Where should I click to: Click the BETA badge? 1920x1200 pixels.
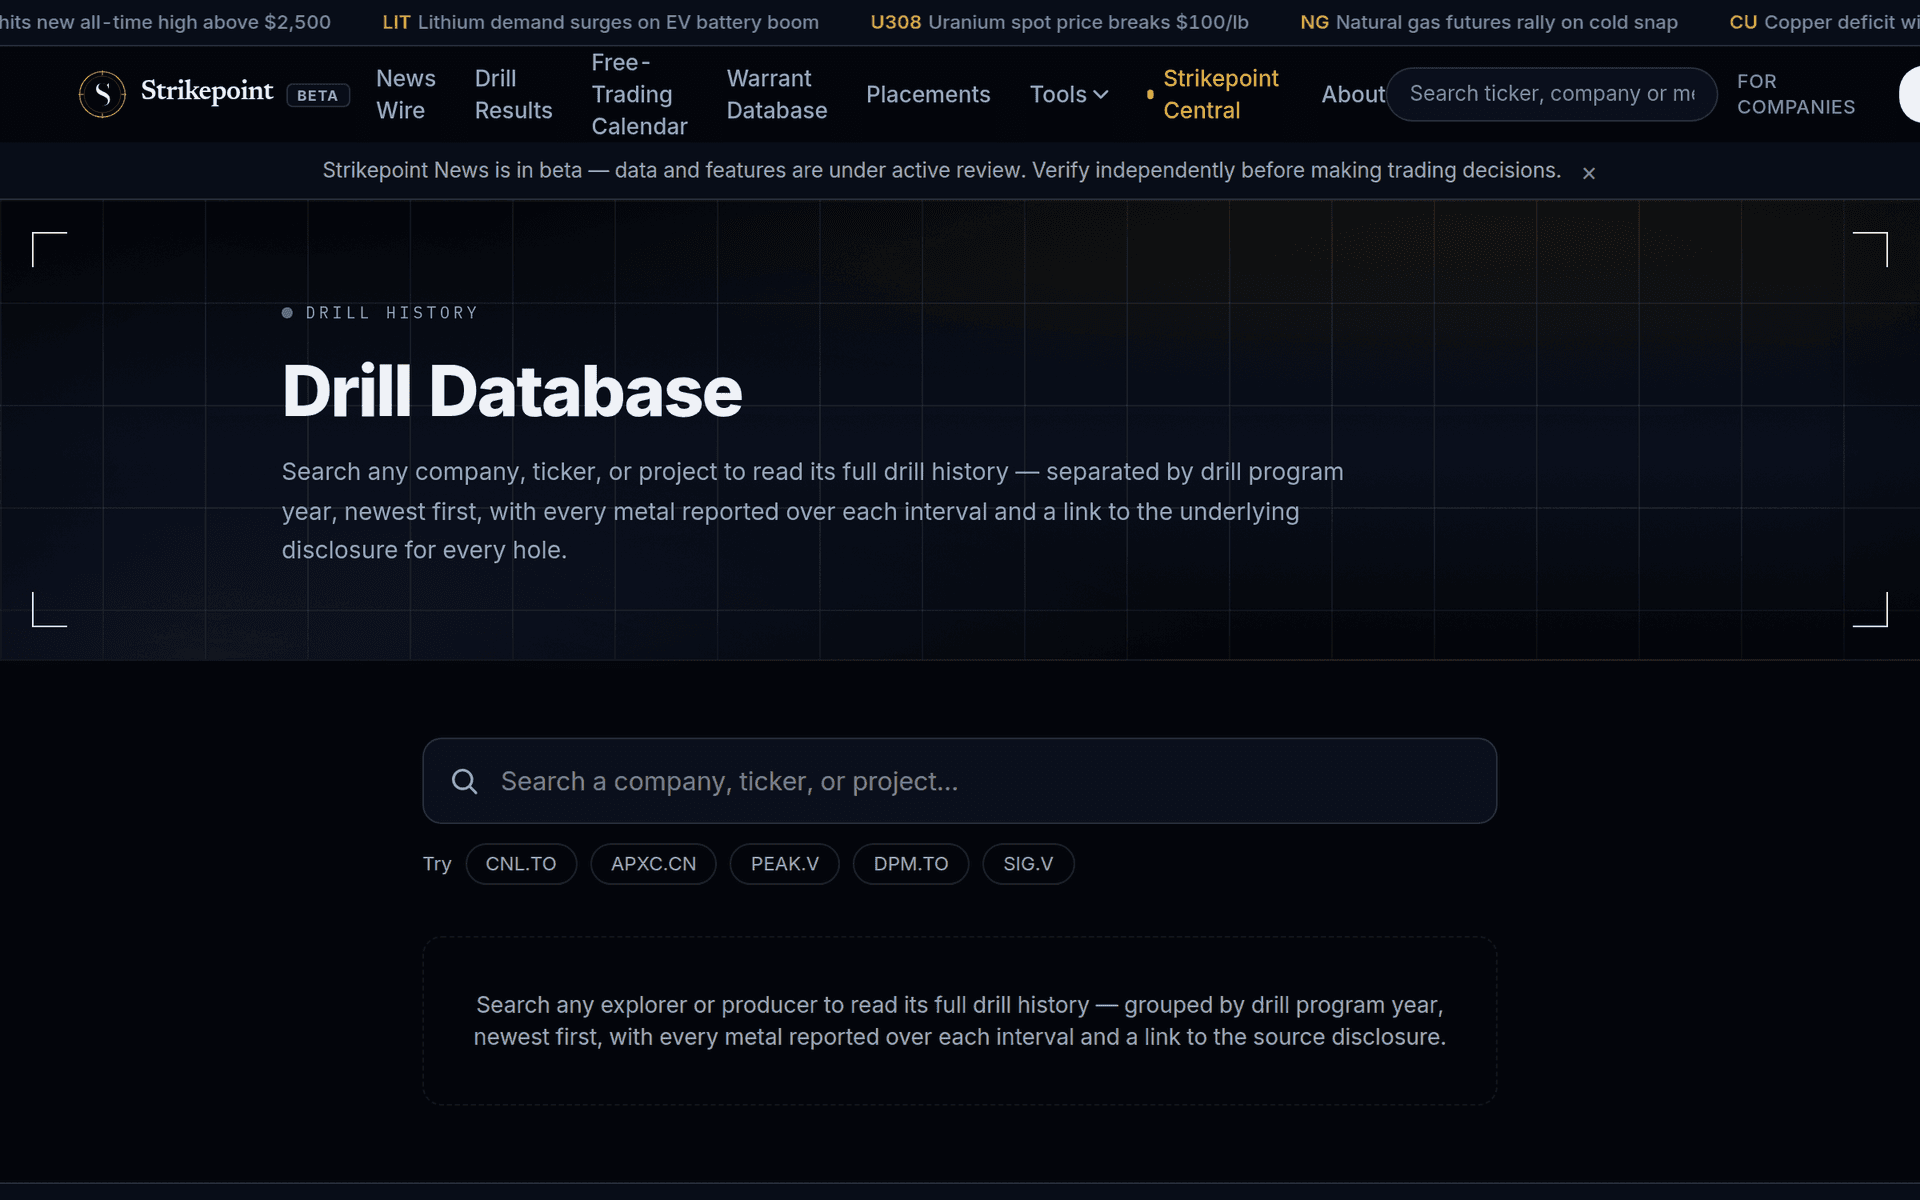[x=318, y=95]
